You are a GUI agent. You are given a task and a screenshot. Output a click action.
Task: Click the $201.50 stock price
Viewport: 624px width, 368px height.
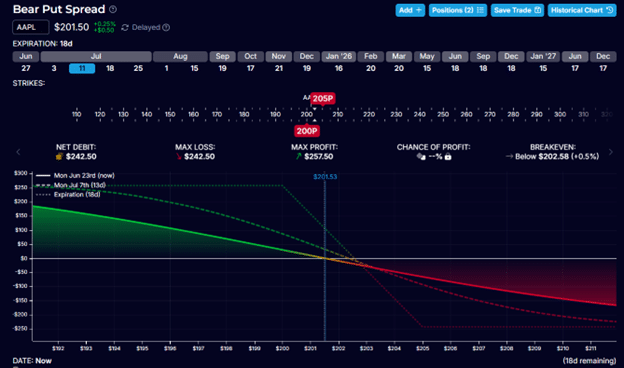click(x=72, y=27)
